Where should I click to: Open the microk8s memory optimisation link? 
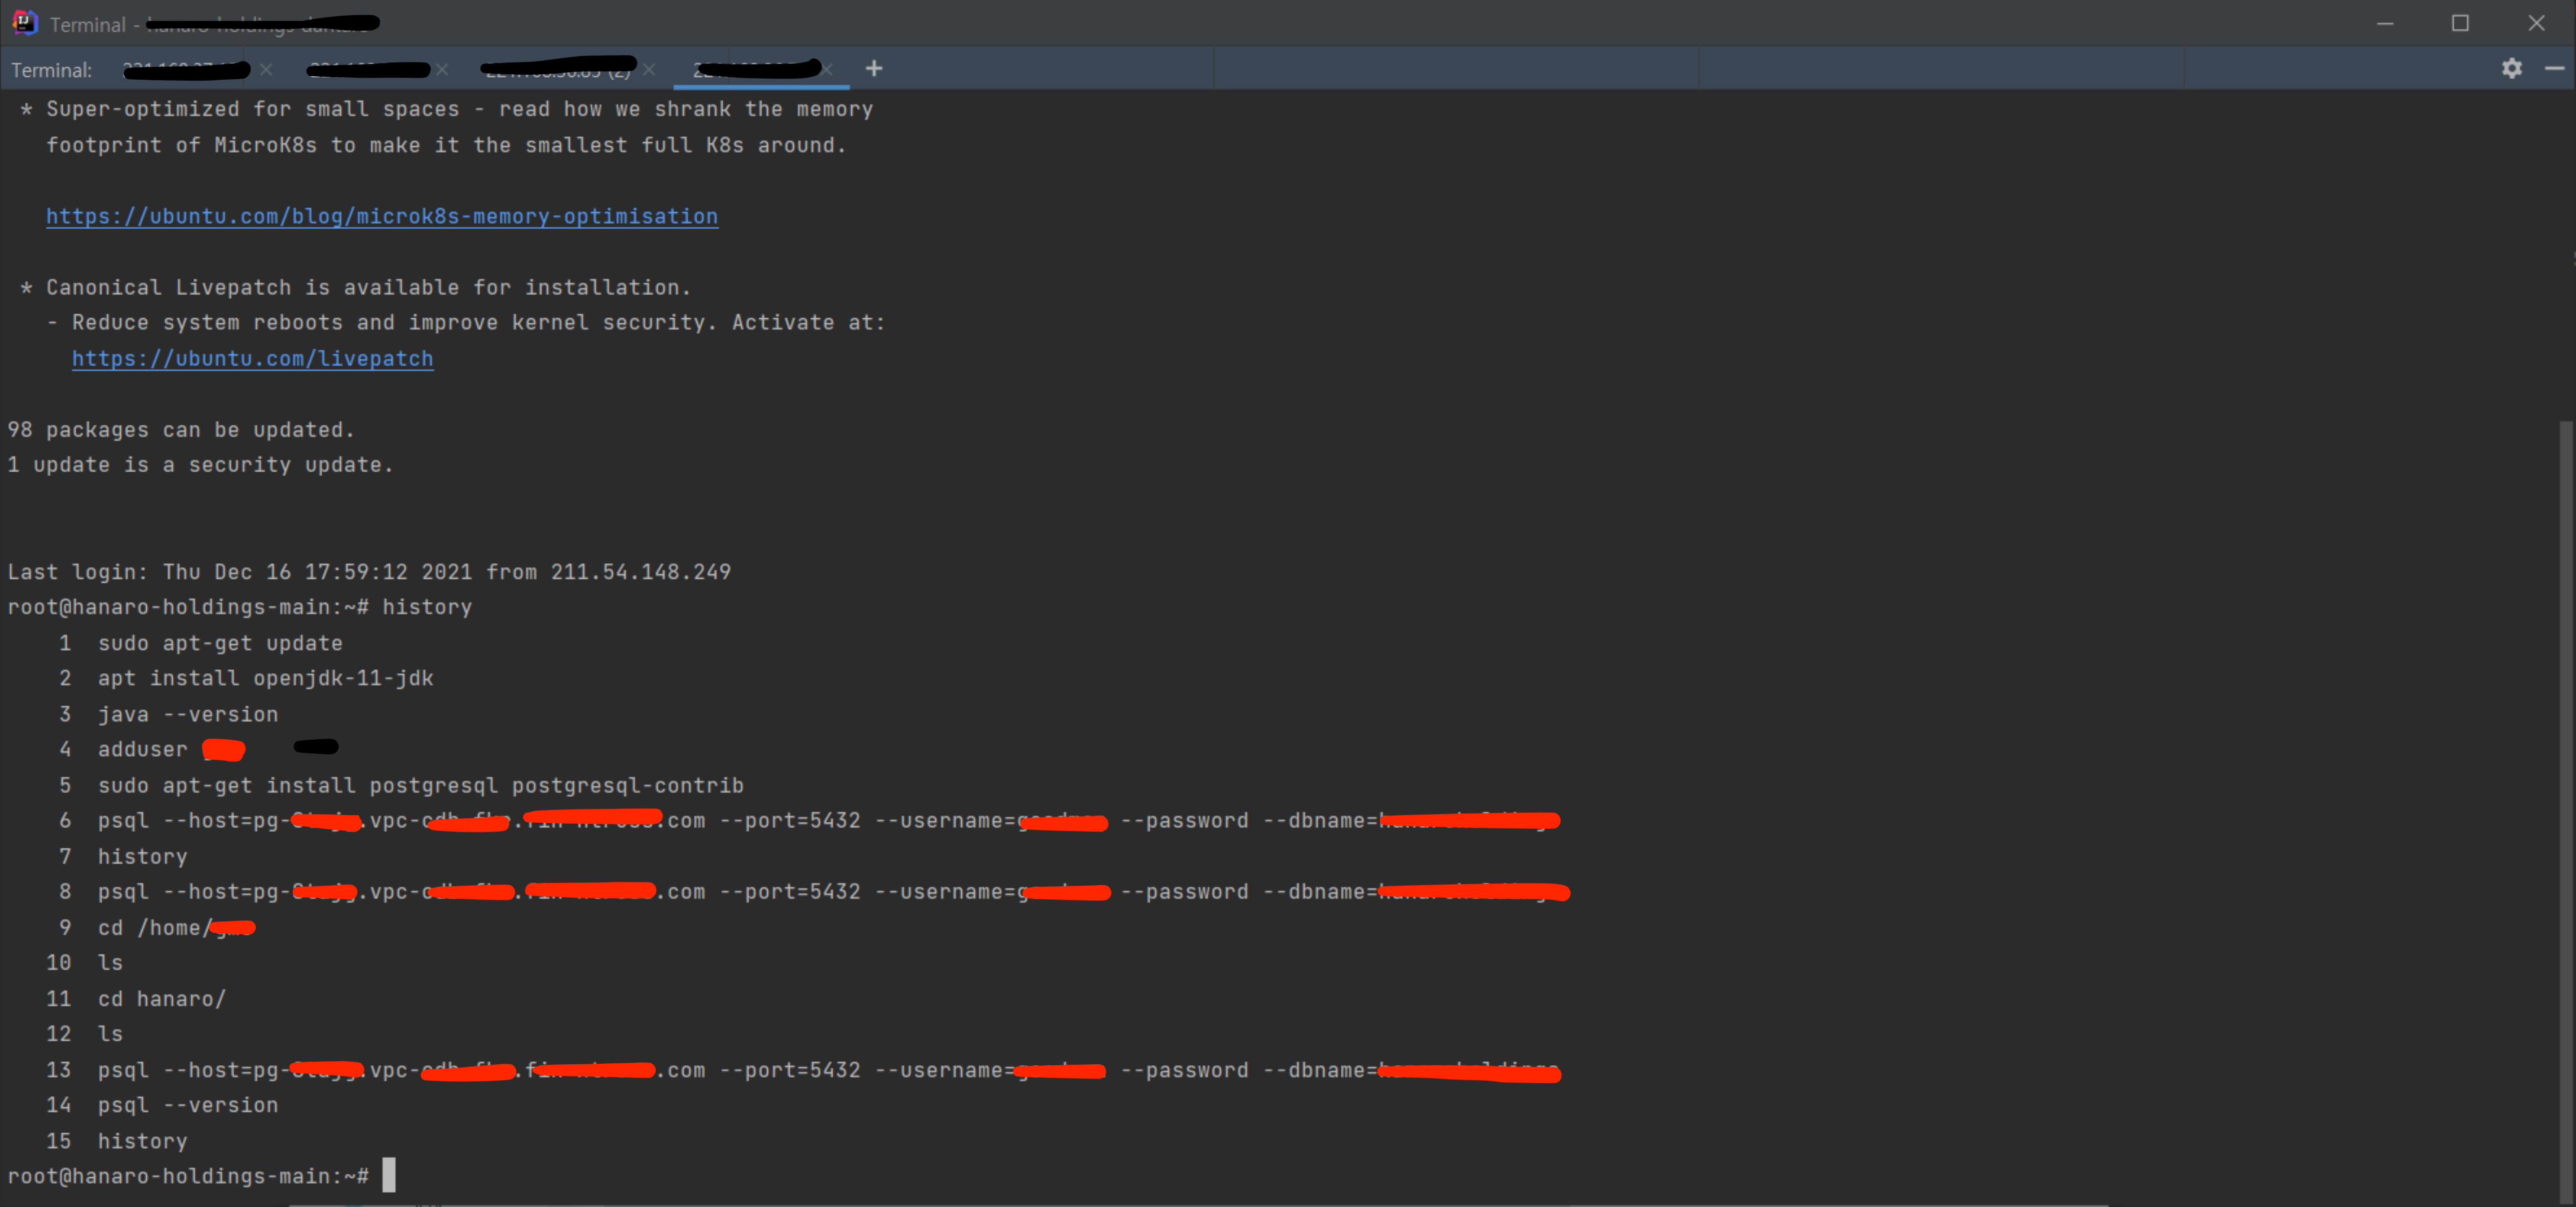[382, 216]
